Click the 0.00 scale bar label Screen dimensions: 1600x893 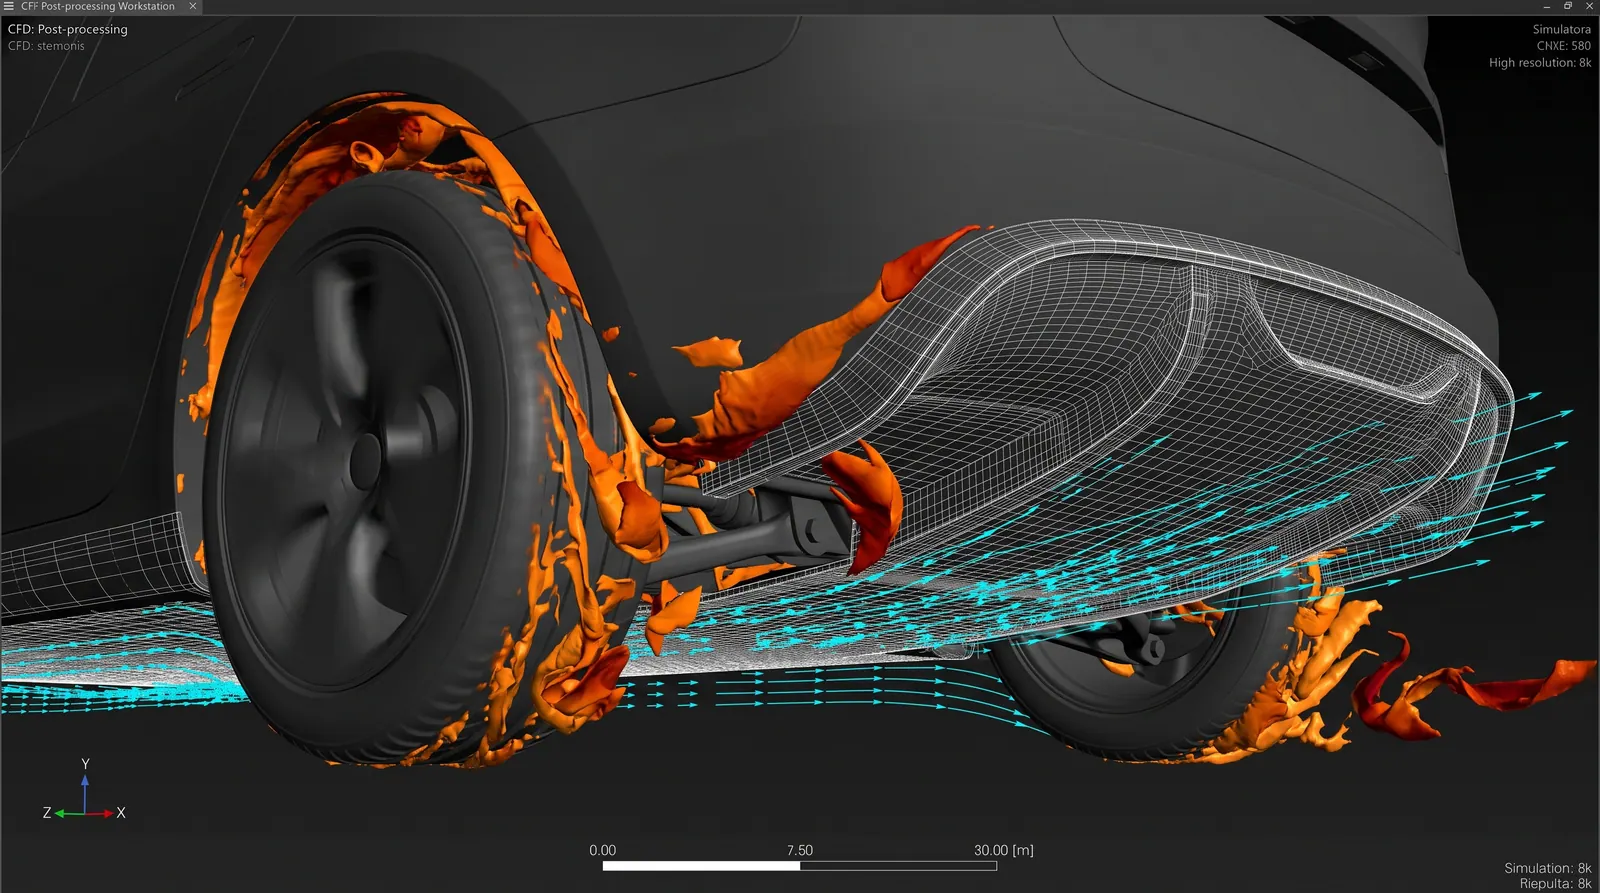[602, 850]
